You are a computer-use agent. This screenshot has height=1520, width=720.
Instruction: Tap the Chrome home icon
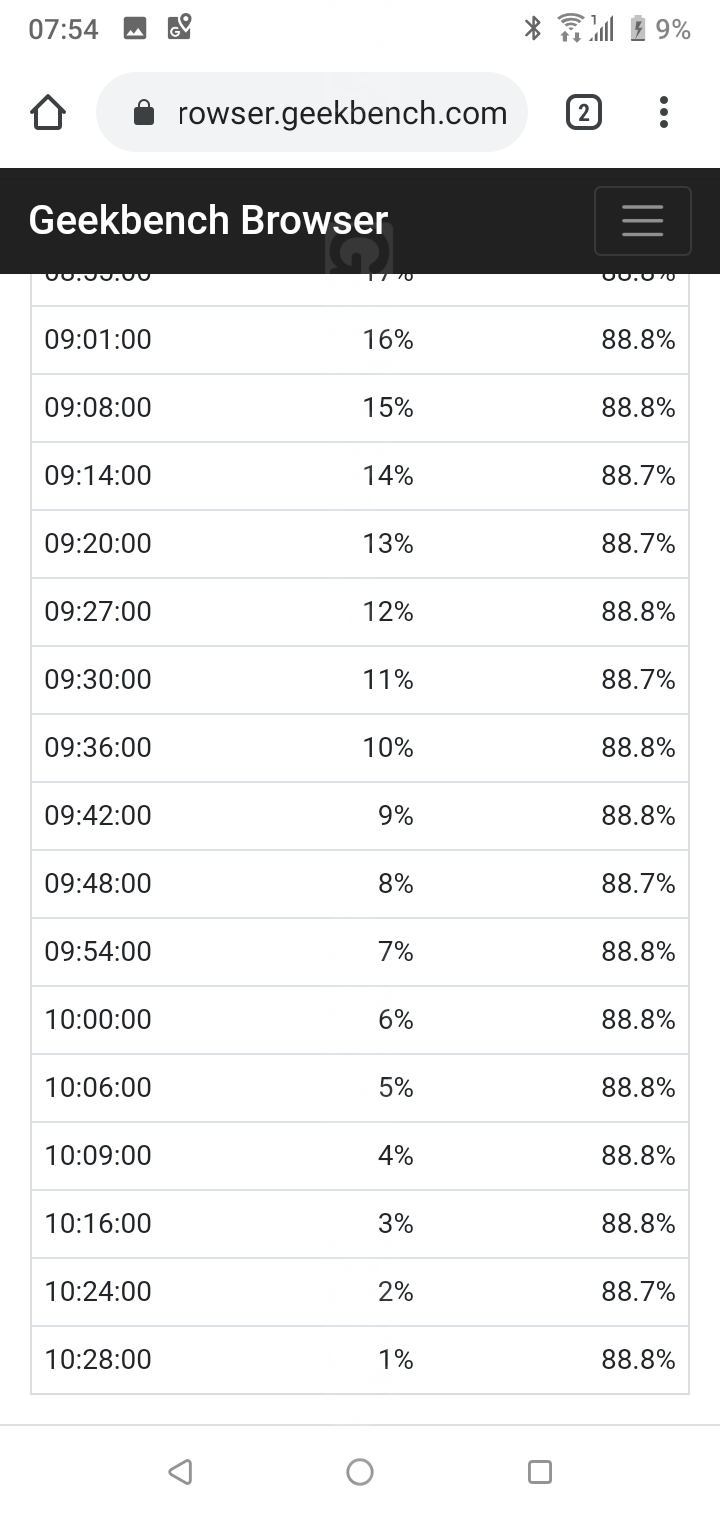coord(48,113)
